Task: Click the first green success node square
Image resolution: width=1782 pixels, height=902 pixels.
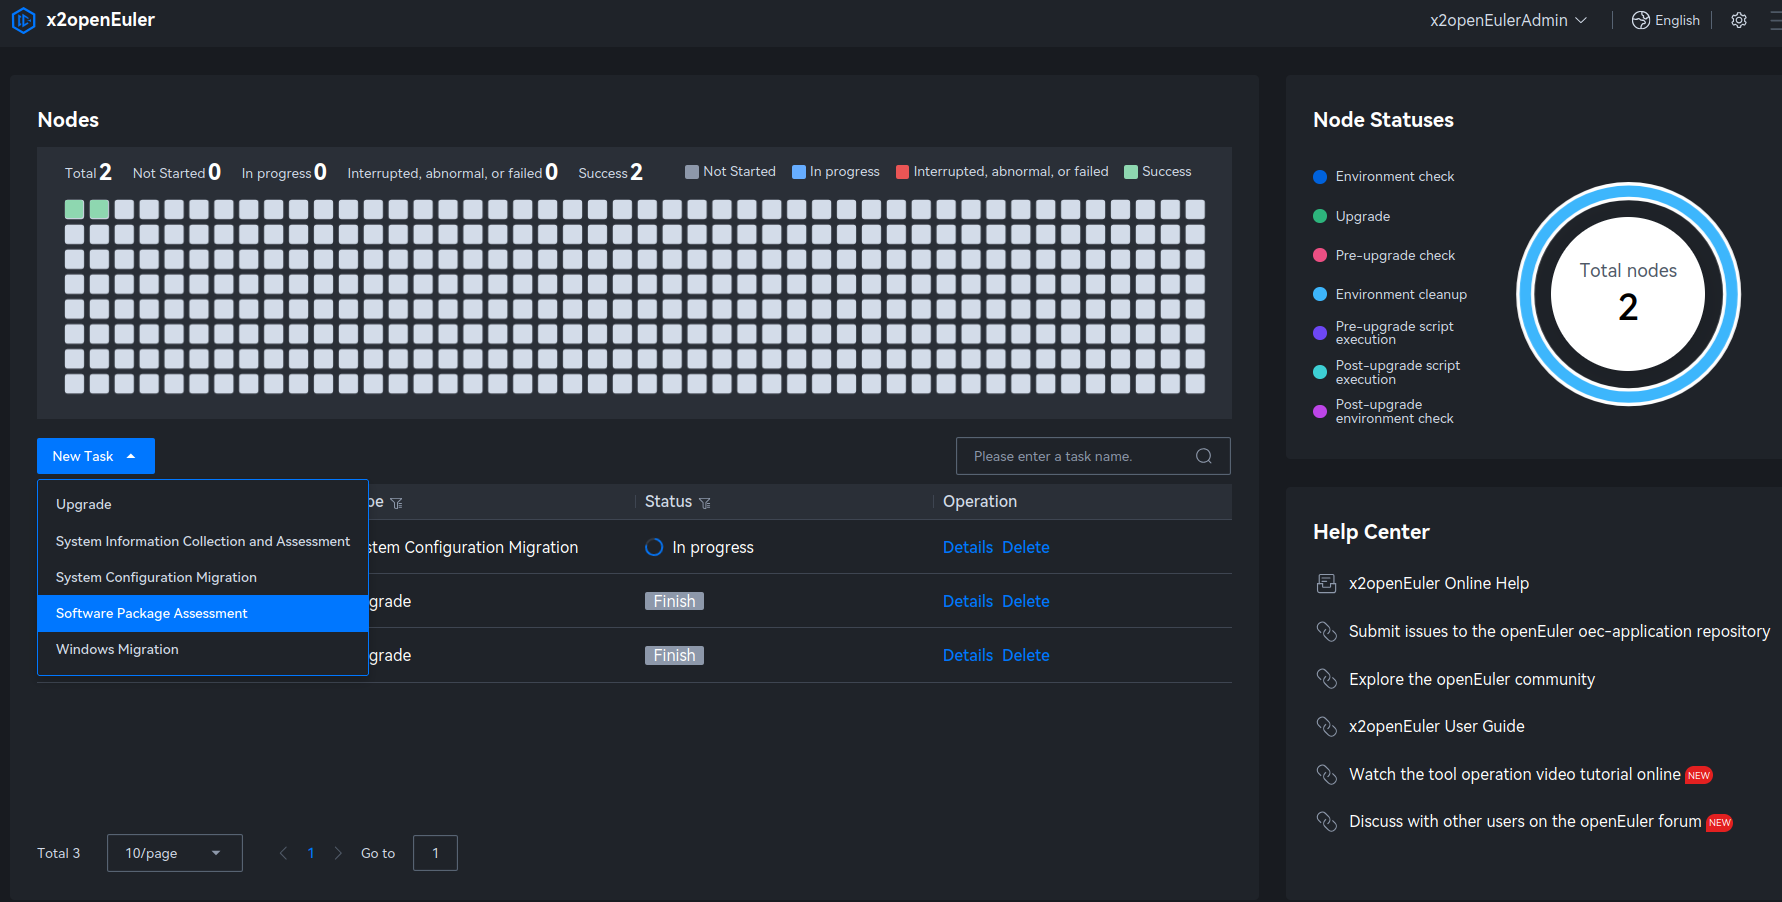Action: coord(74,209)
